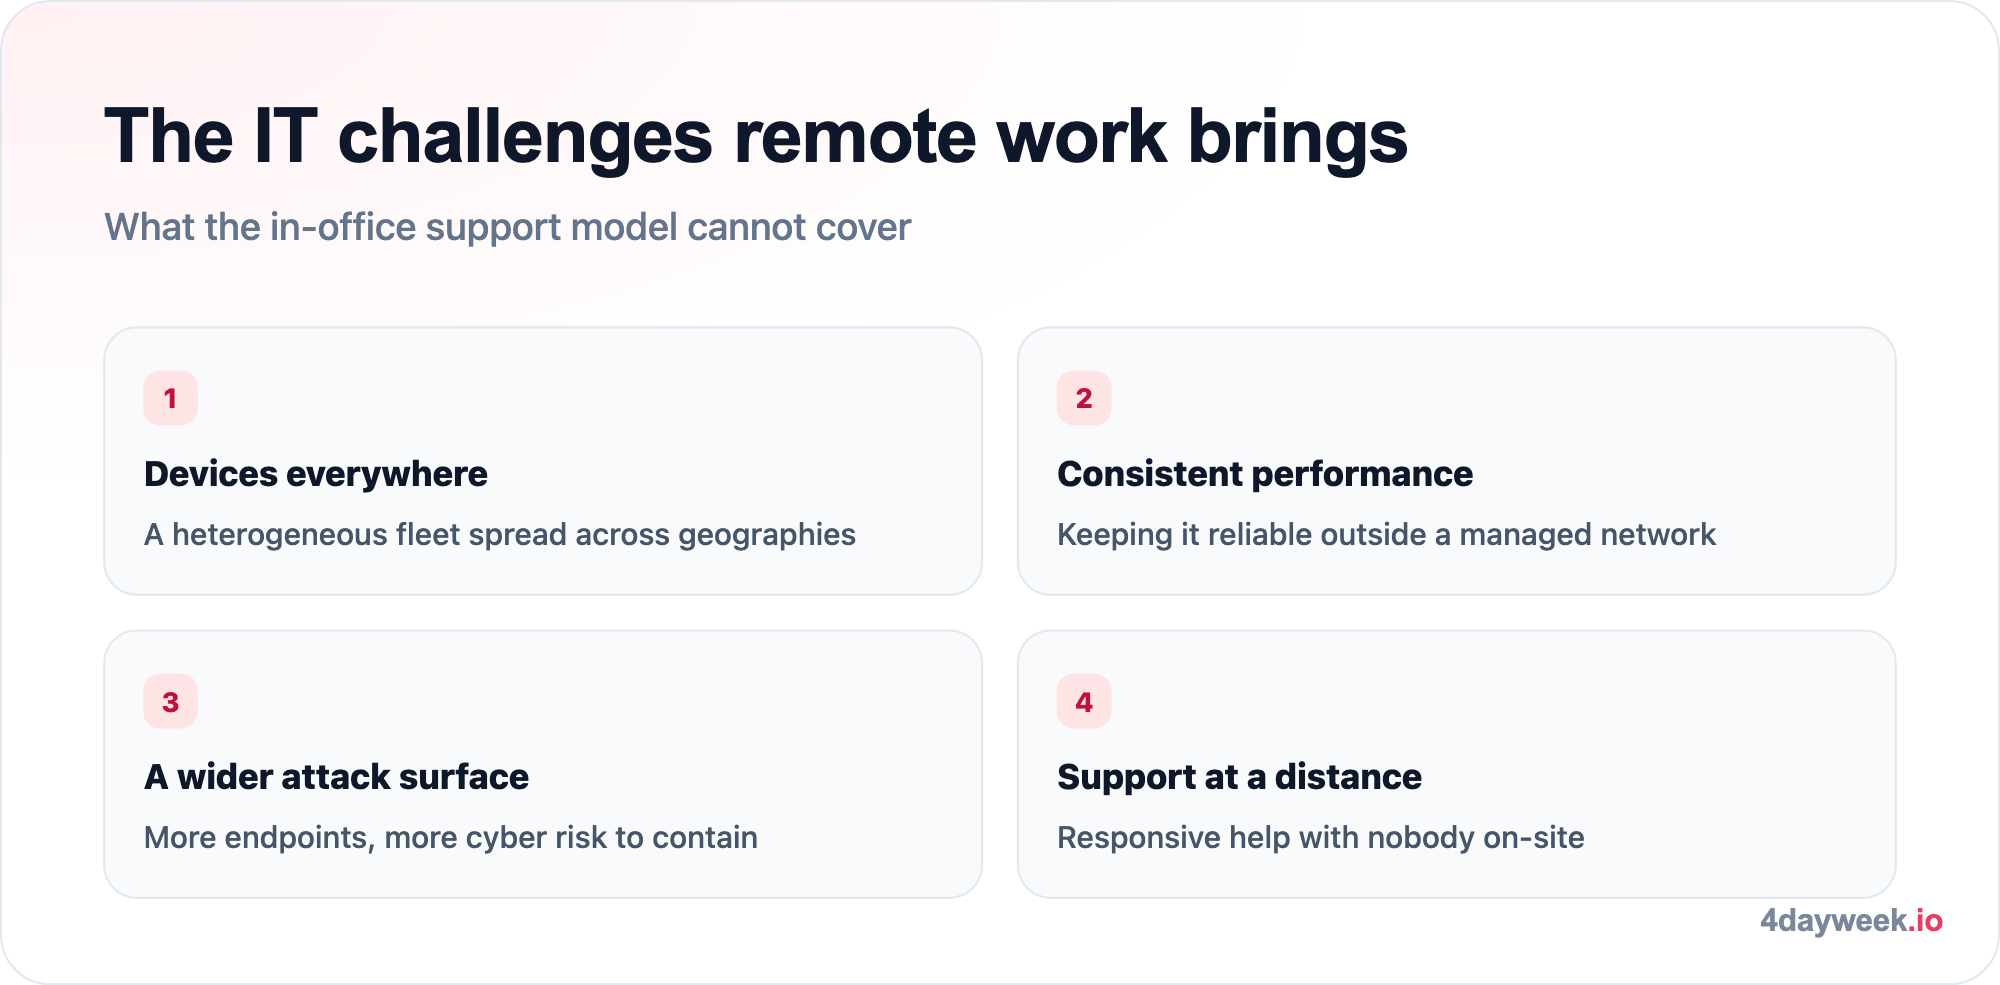This screenshot has width=2000, height=985.
Task: Click the number 3 badge
Action: (x=170, y=702)
